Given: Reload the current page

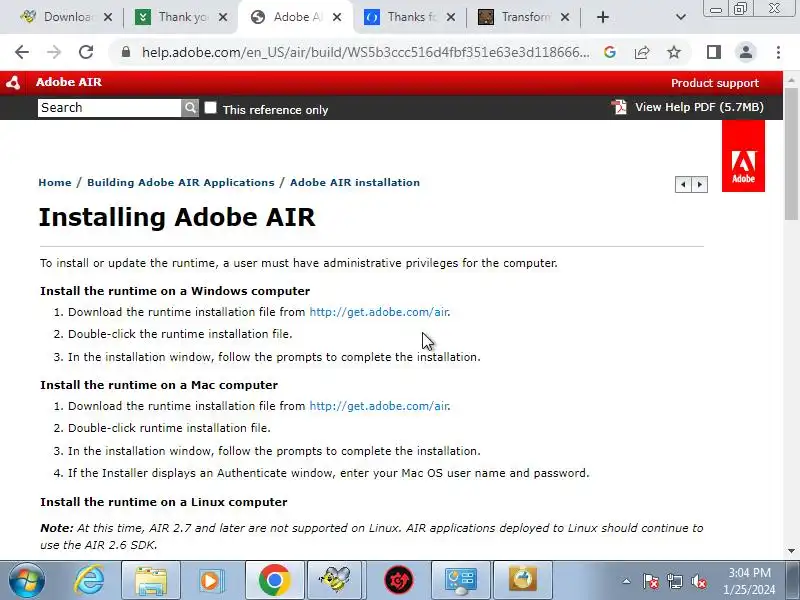Looking at the screenshot, I should coord(86,52).
